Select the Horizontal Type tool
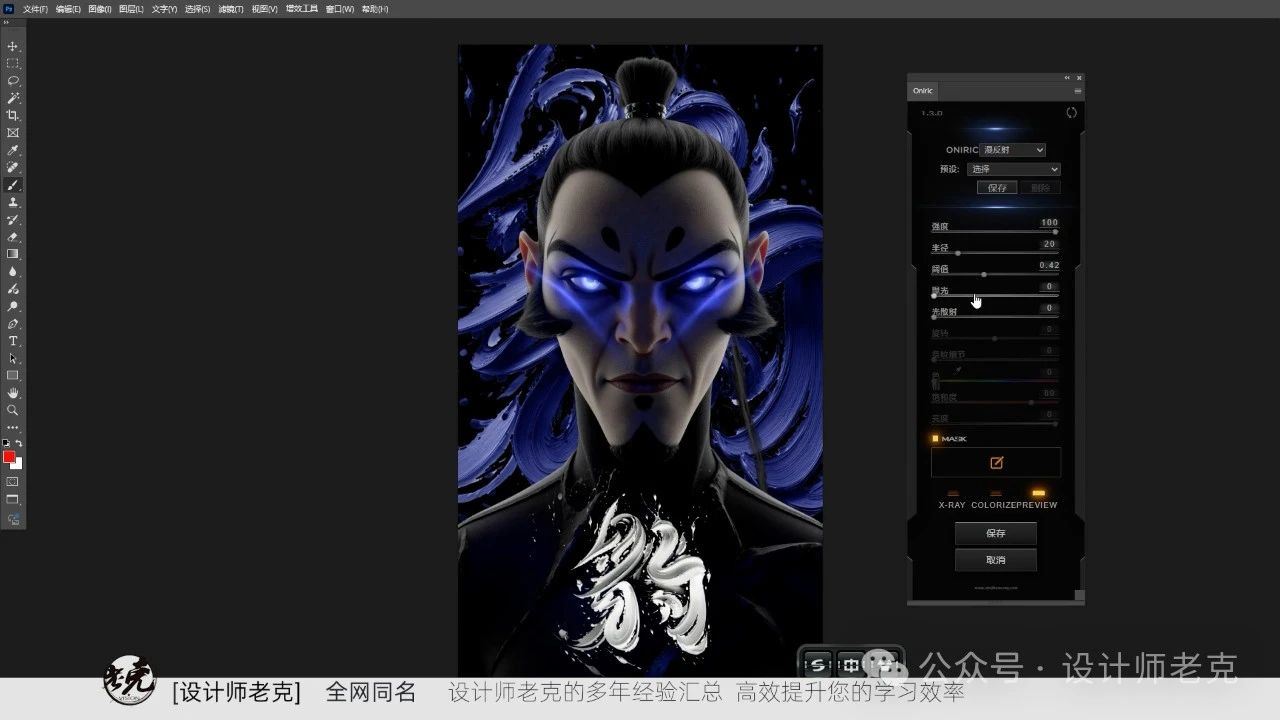This screenshot has width=1280, height=720. click(13, 341)
